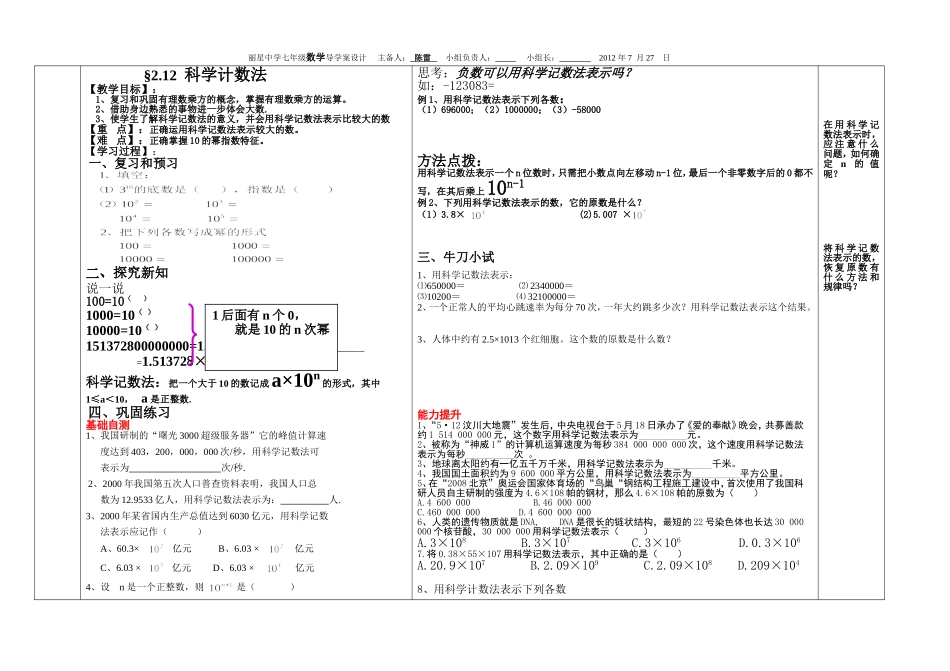This screenshot has height=671, width=950.
Task: Click the blank before '次/秒' in question 1
Action: [x=175, y=468]
